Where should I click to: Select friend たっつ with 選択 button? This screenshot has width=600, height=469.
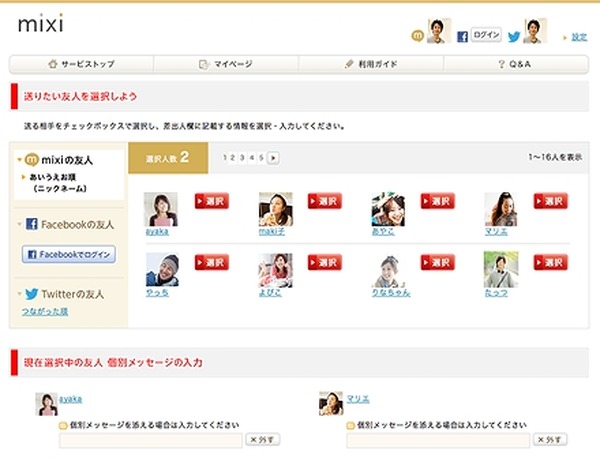551,262
